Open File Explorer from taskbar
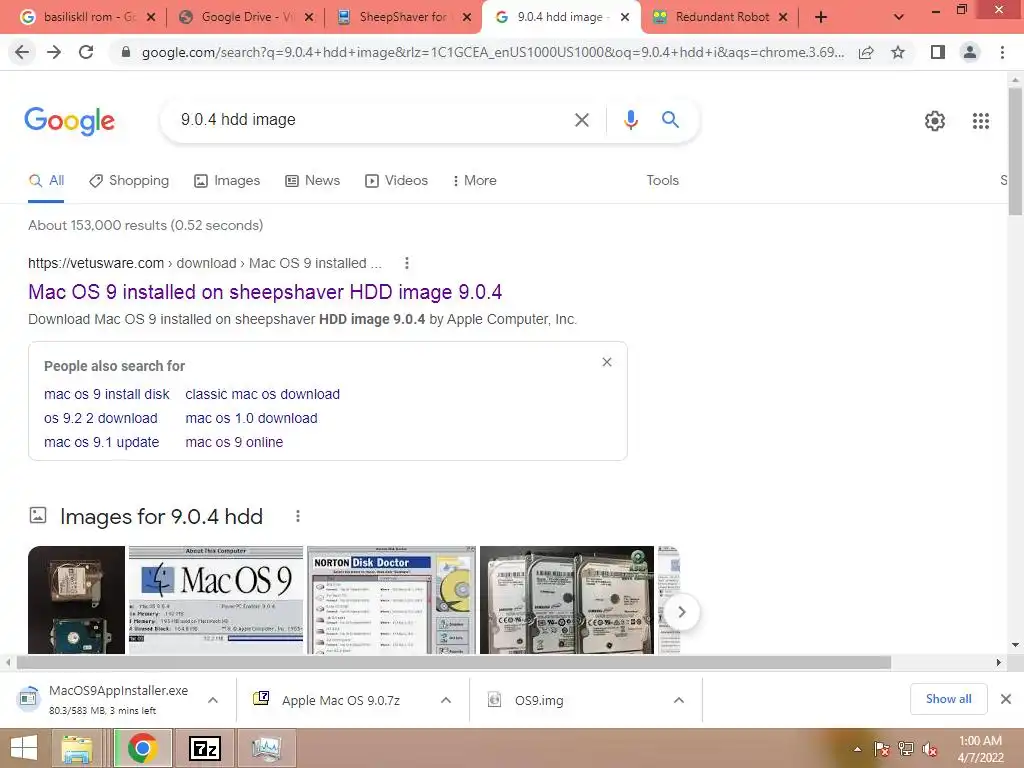Viewport: 1024px width, 768px height. pos(77,748)
